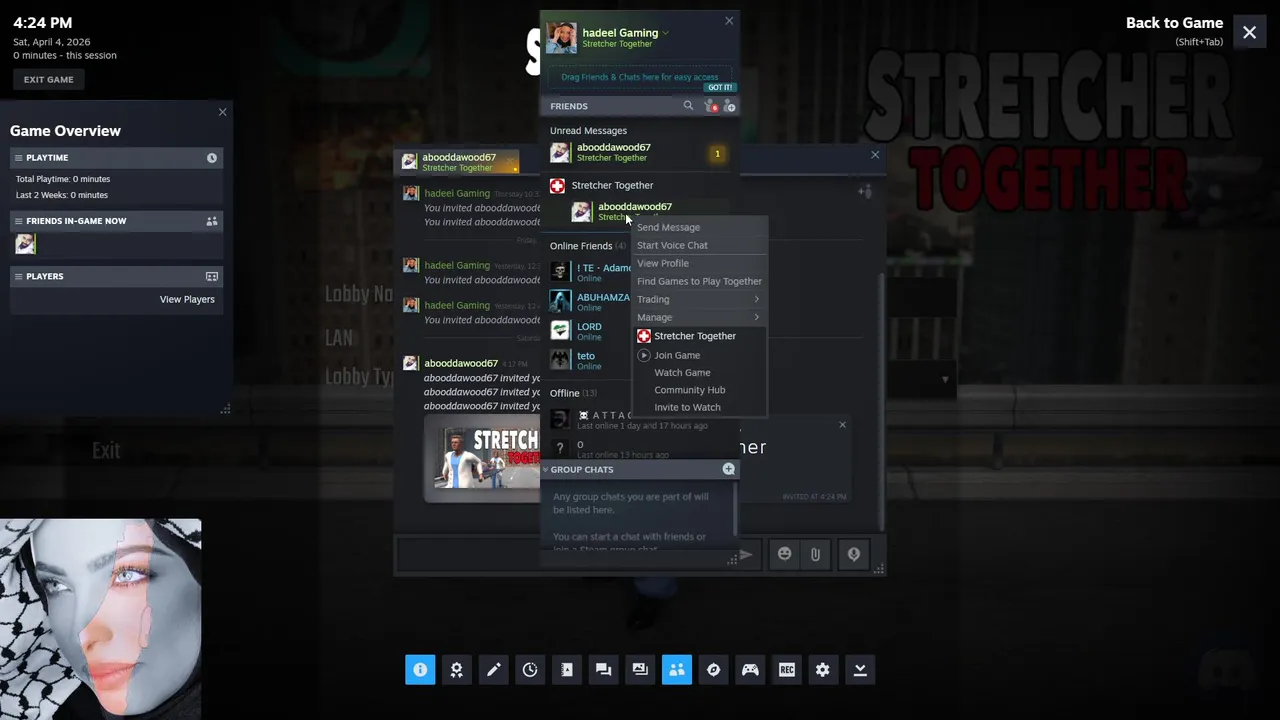This screenshot has width=1280, height=720.
Task: Collapse the Offline friends section header
Action: (x=573, y=393)
